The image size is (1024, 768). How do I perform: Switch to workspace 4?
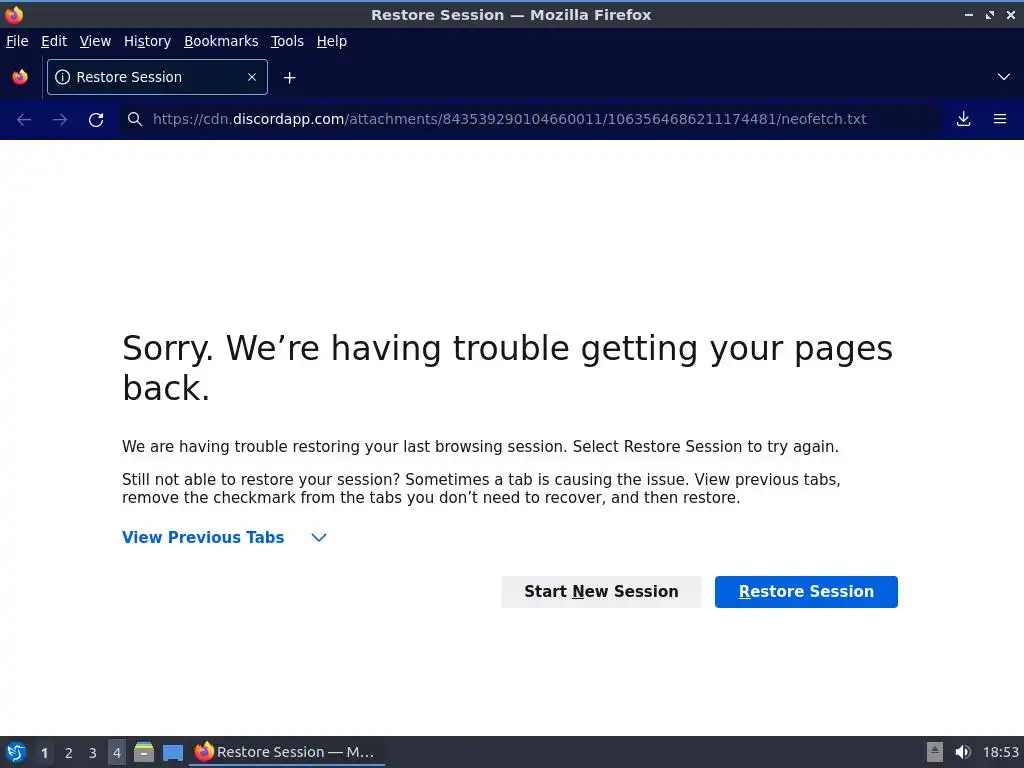click(x=117, y=753)
